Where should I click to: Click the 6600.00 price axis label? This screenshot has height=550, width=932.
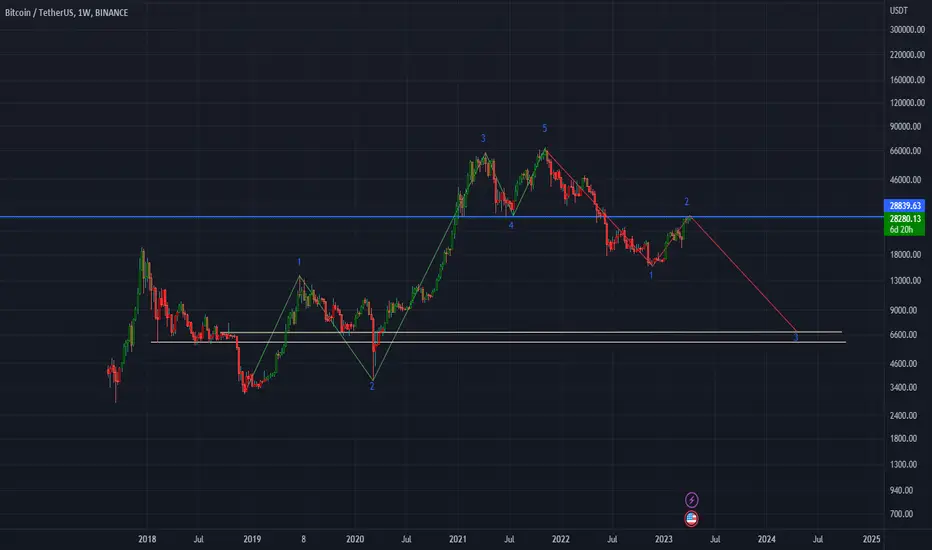click(903, 335)
